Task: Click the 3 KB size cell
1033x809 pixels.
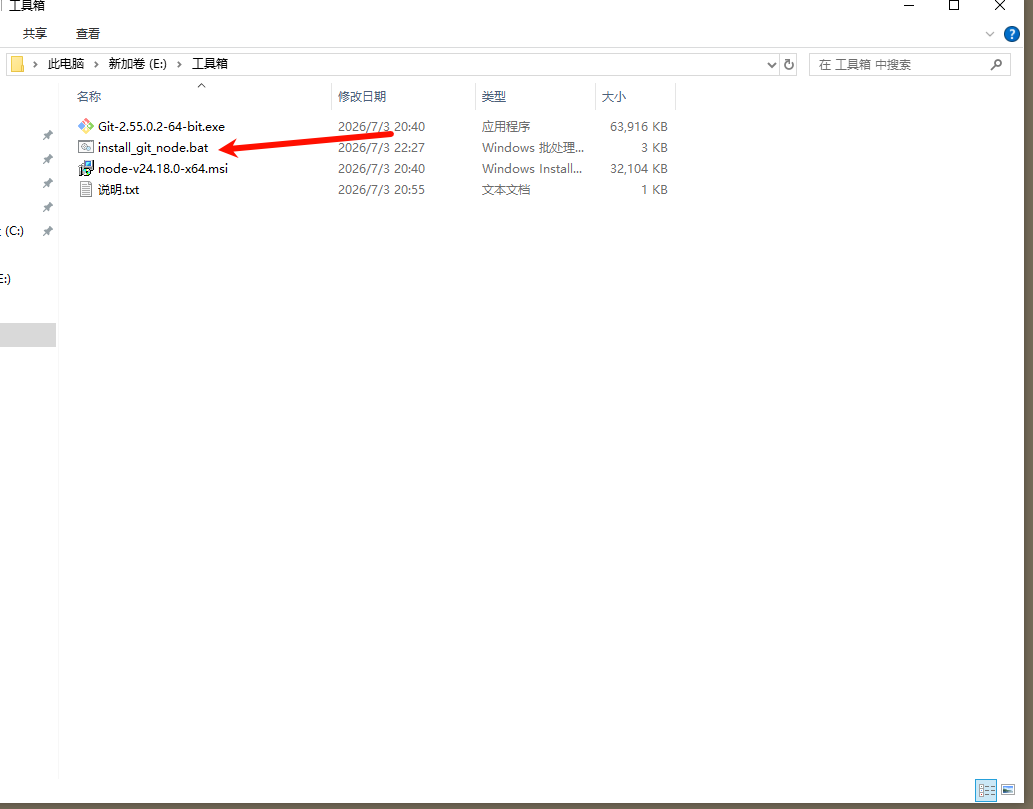Action: [654, 148]
